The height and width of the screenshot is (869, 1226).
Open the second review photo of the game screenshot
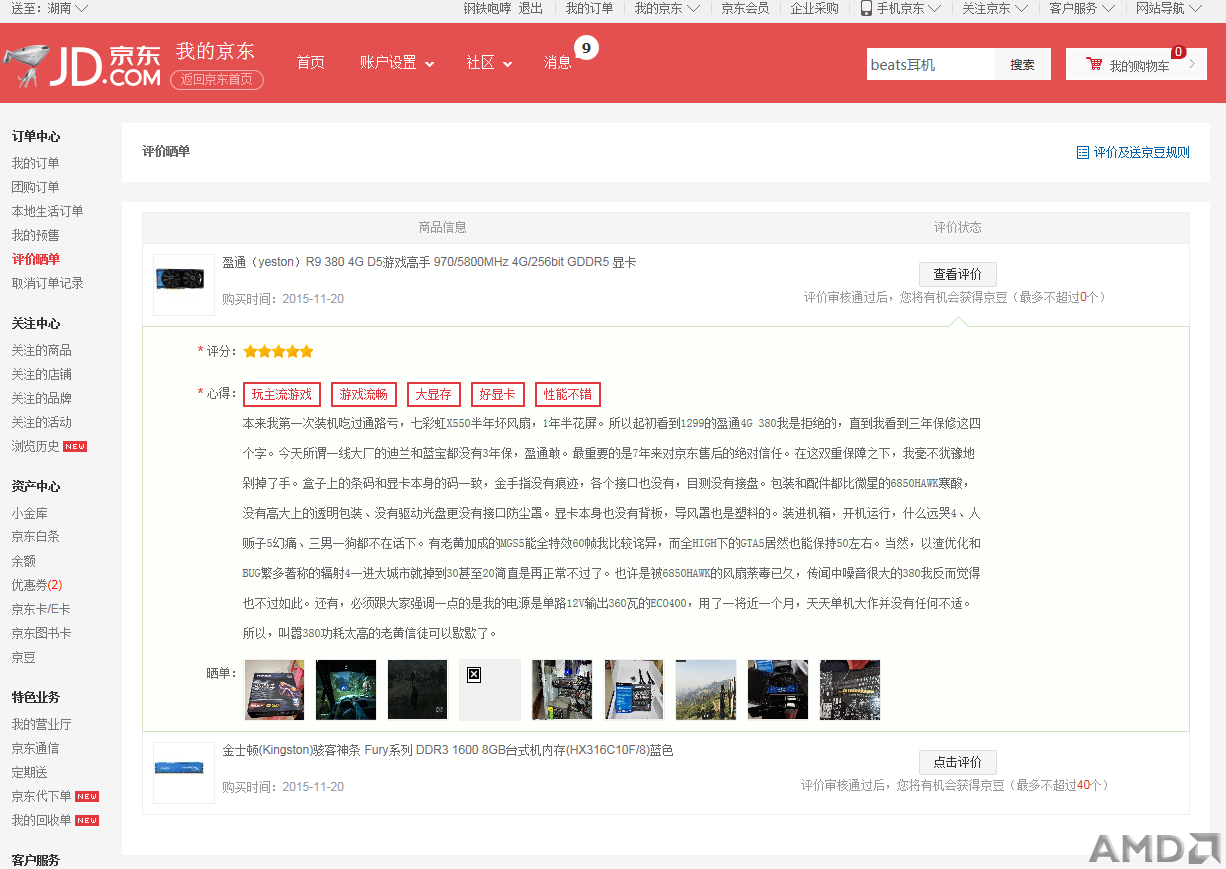click(346, 689)
